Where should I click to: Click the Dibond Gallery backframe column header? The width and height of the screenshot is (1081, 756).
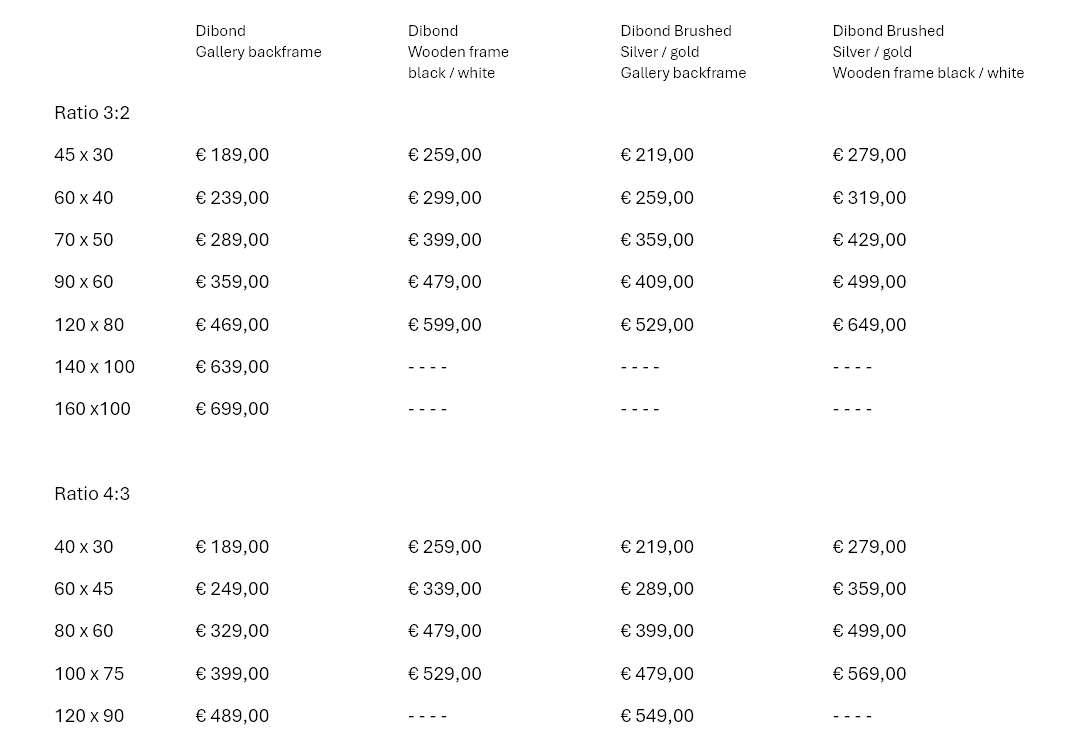(x=258, y=41)
